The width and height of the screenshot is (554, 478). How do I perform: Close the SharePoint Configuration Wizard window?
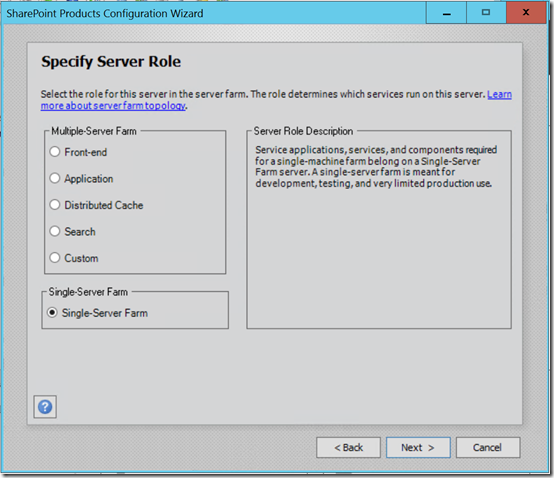pyautogui.click(x=526, y=13)
